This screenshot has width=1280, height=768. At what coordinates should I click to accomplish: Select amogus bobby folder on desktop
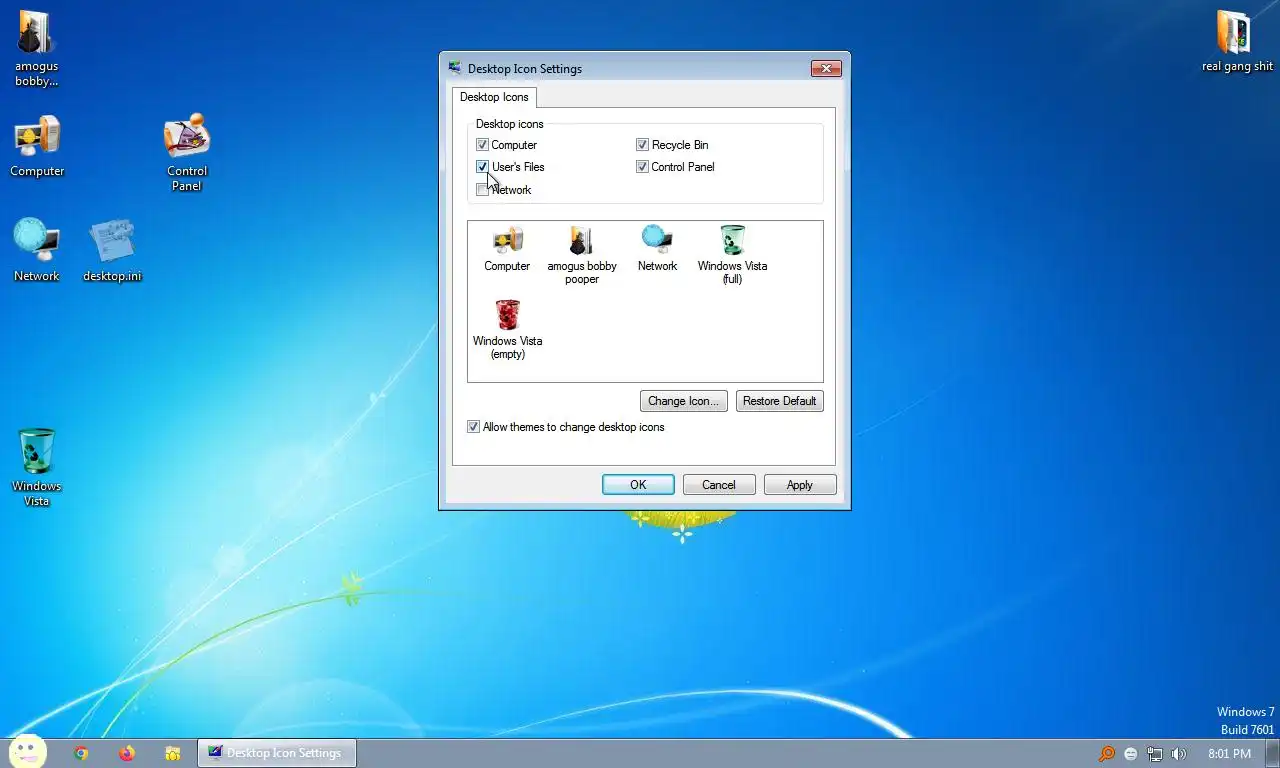pyautogui.click(x=36, y=48)
